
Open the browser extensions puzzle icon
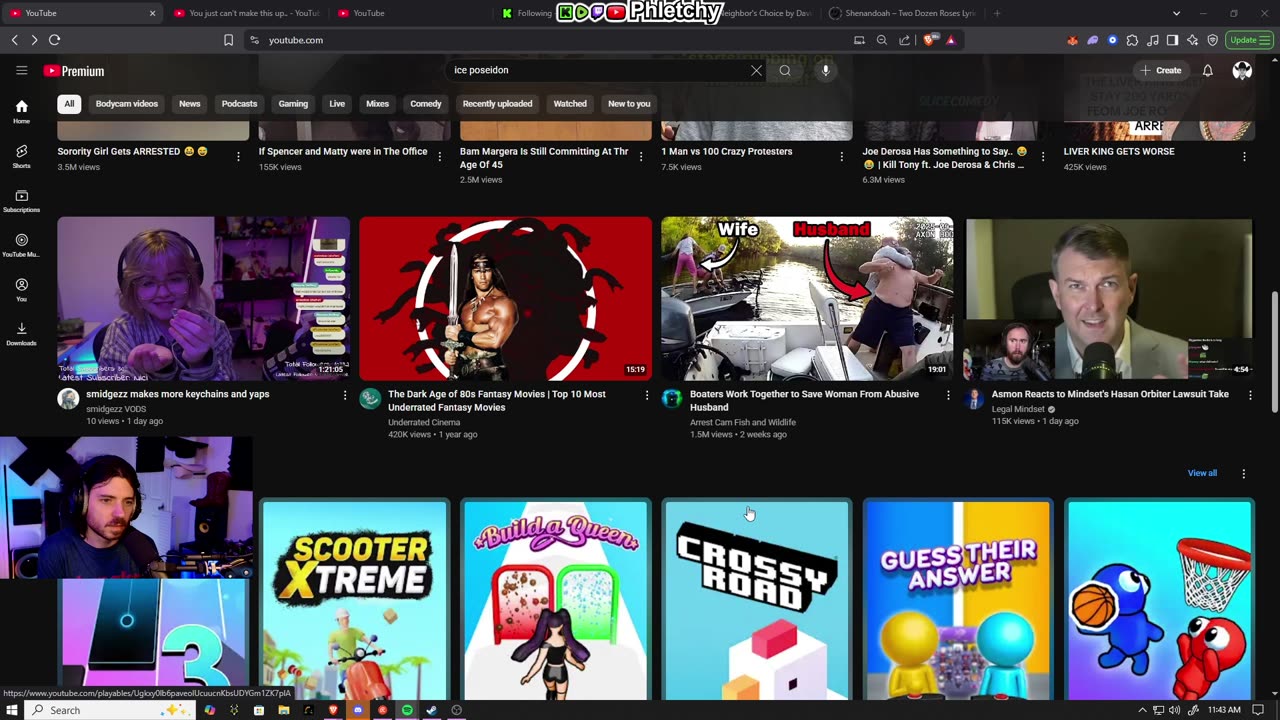[x=1132, y=40]
